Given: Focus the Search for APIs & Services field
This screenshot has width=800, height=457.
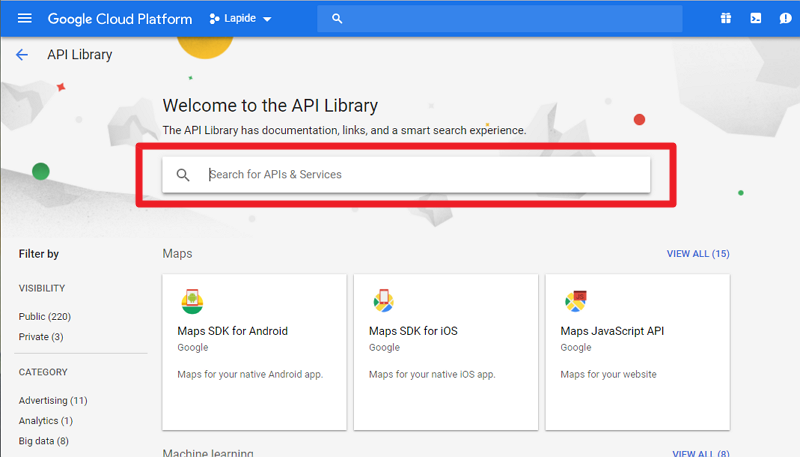Looking at the screenshot, I should click(406, 175).
